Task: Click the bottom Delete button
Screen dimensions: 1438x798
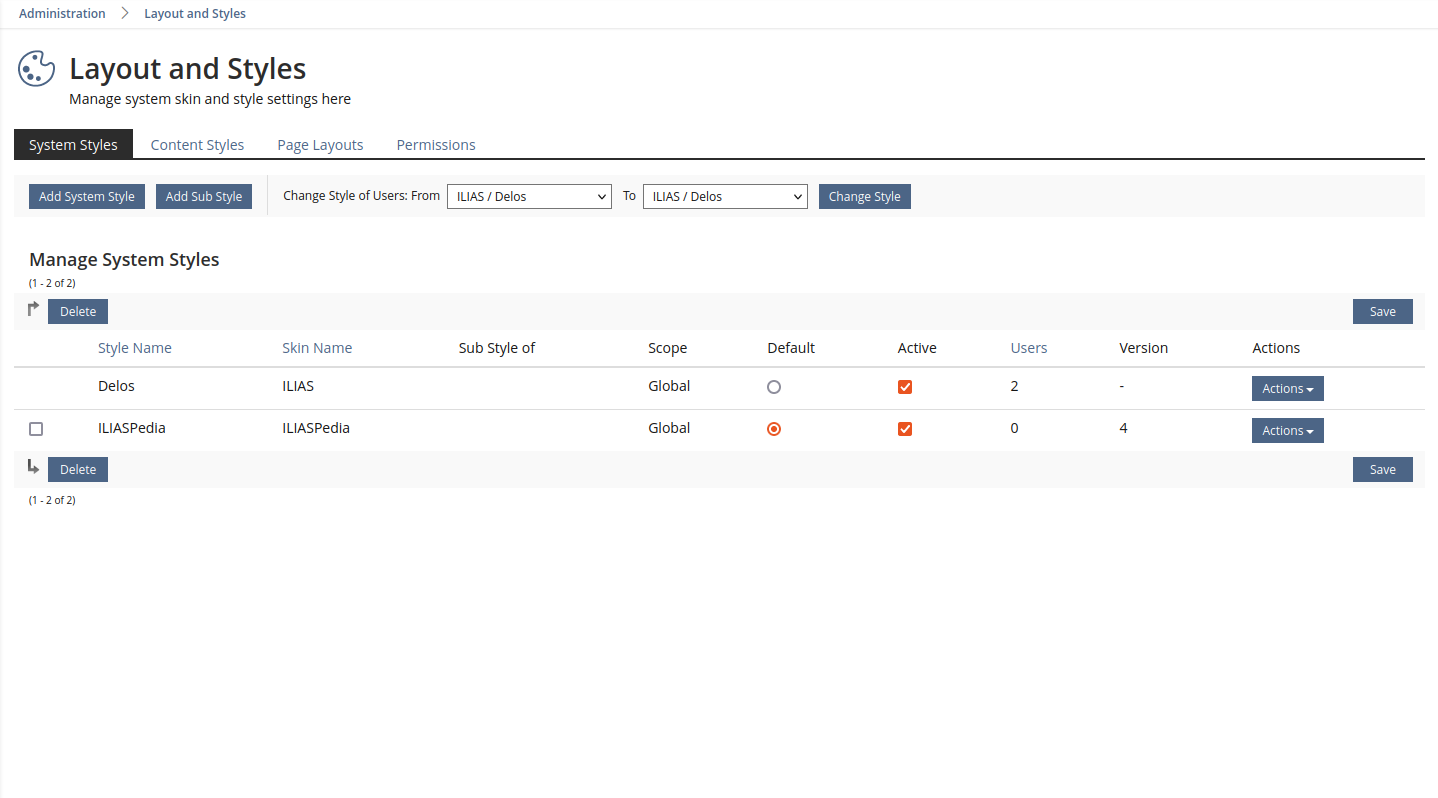Action: point(78,469)
